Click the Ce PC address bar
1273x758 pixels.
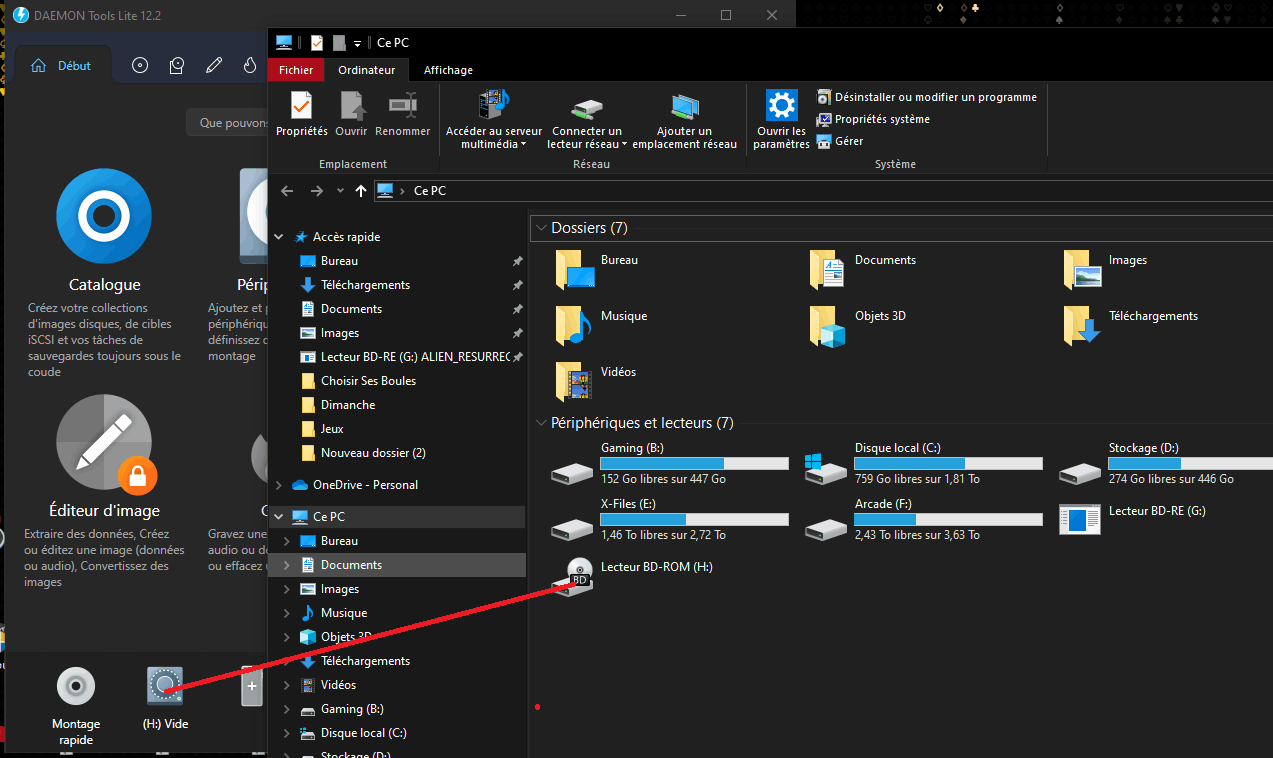822,191
